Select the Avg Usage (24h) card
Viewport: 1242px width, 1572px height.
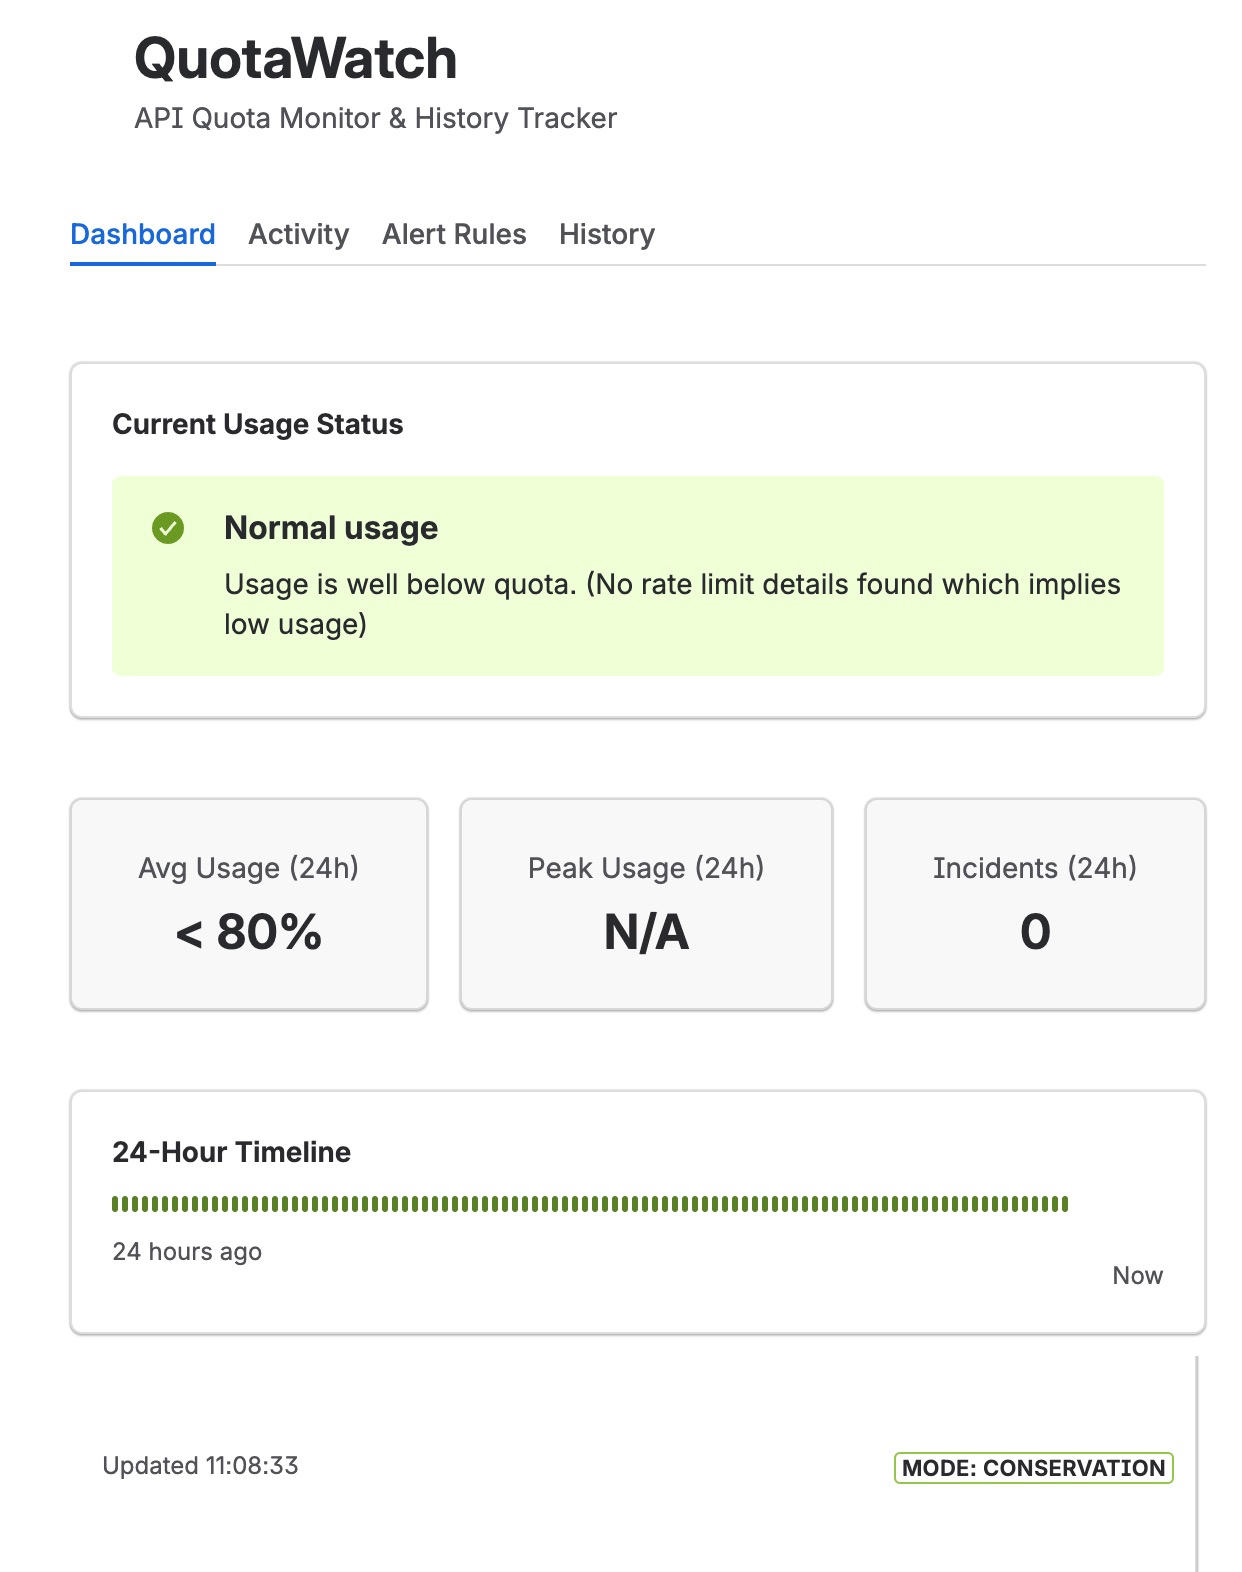[249, 904]
